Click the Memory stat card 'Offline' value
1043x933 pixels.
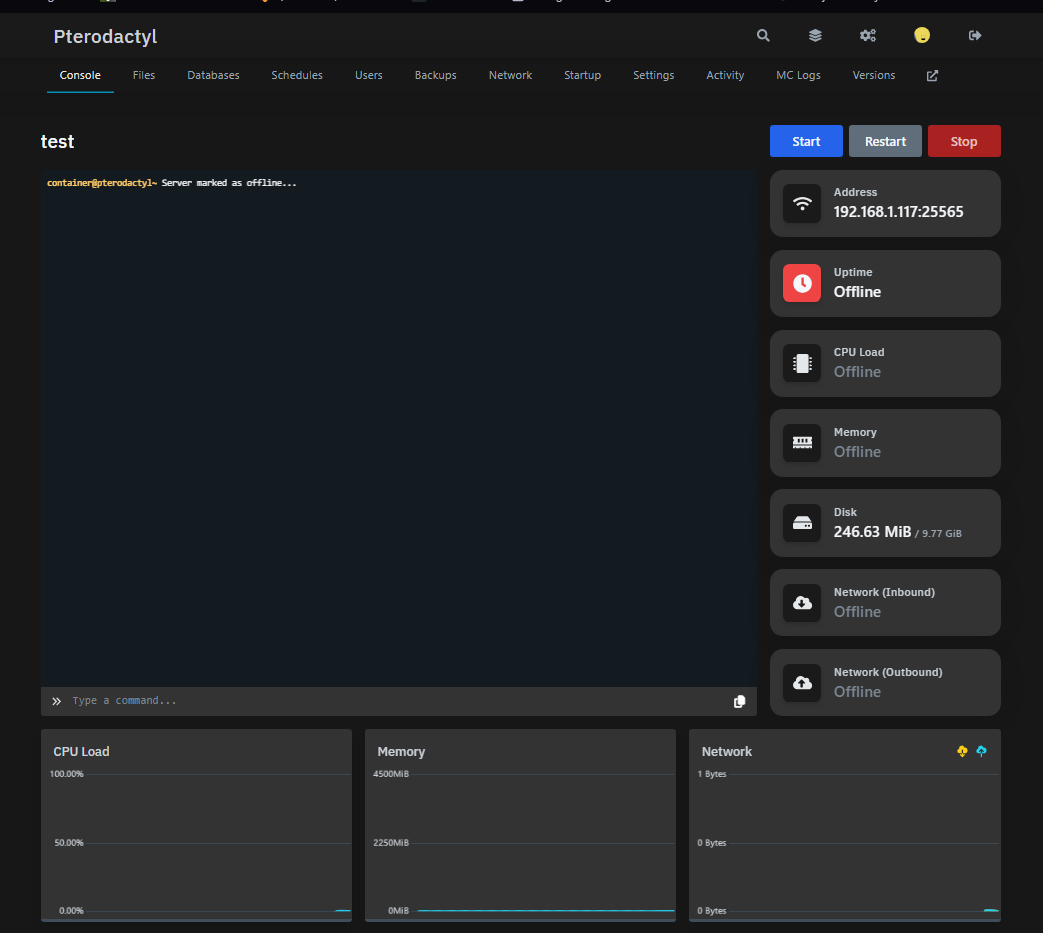tap(857, 452)
